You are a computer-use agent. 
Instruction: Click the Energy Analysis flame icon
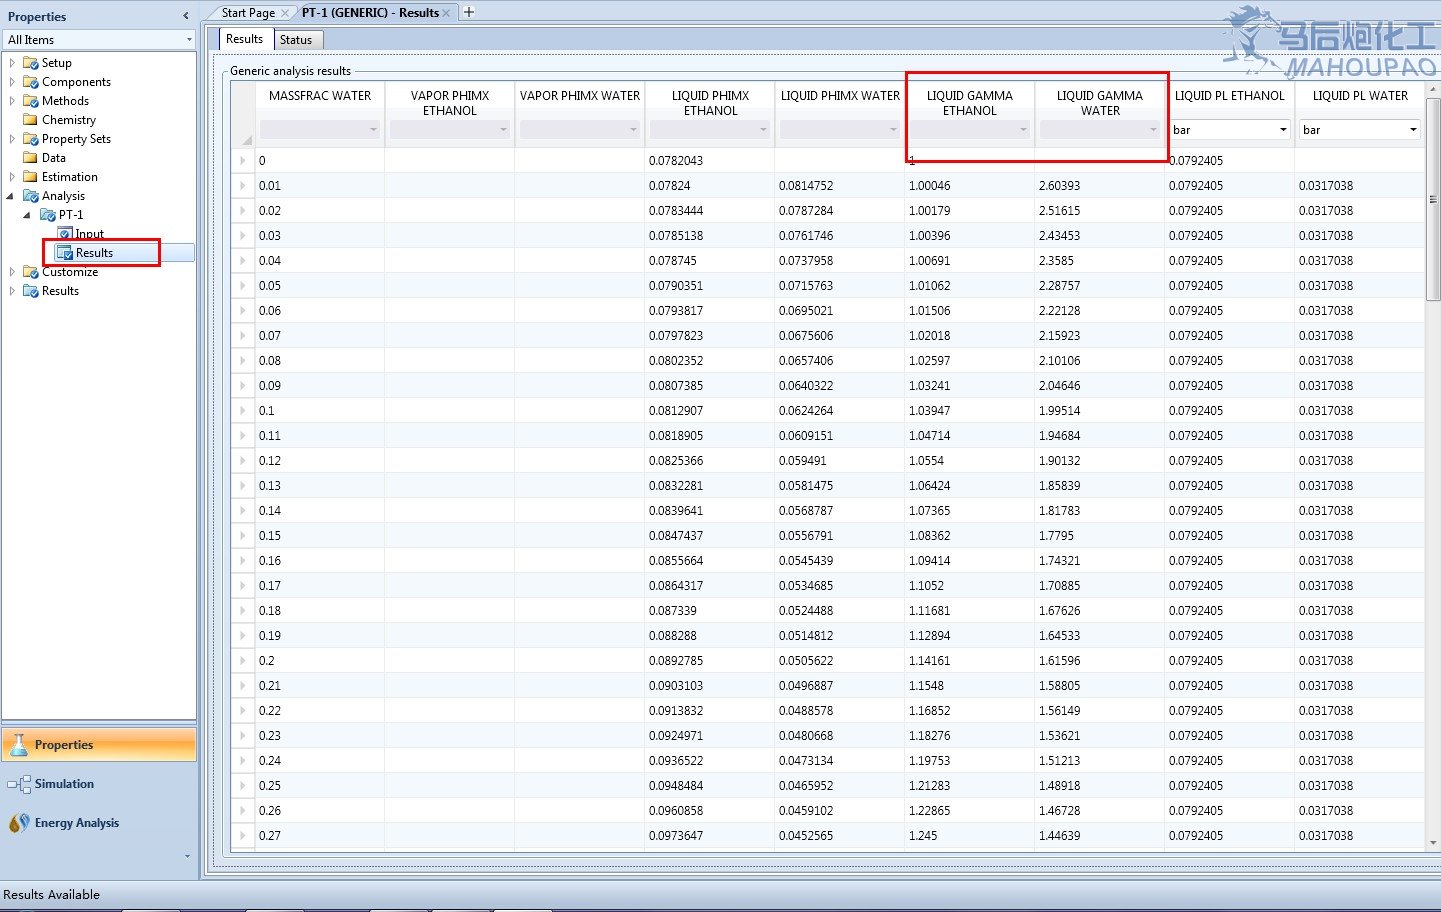point(19,823)
